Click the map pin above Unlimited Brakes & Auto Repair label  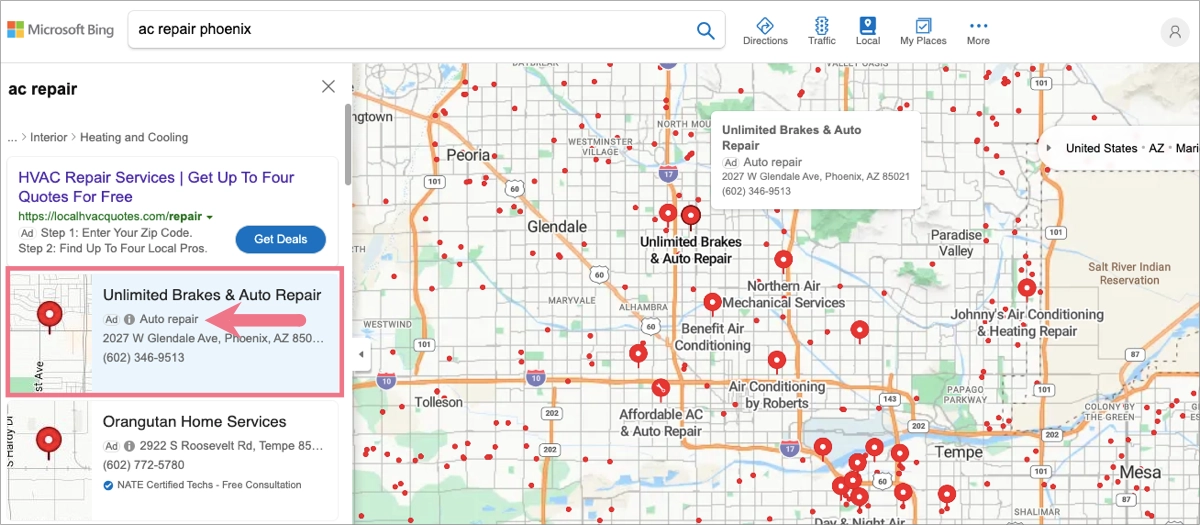click(x=691, y=215)
